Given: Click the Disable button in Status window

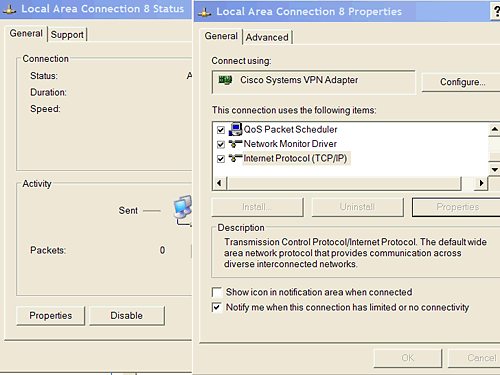Looking at the screenshot, I should point(127,316).
